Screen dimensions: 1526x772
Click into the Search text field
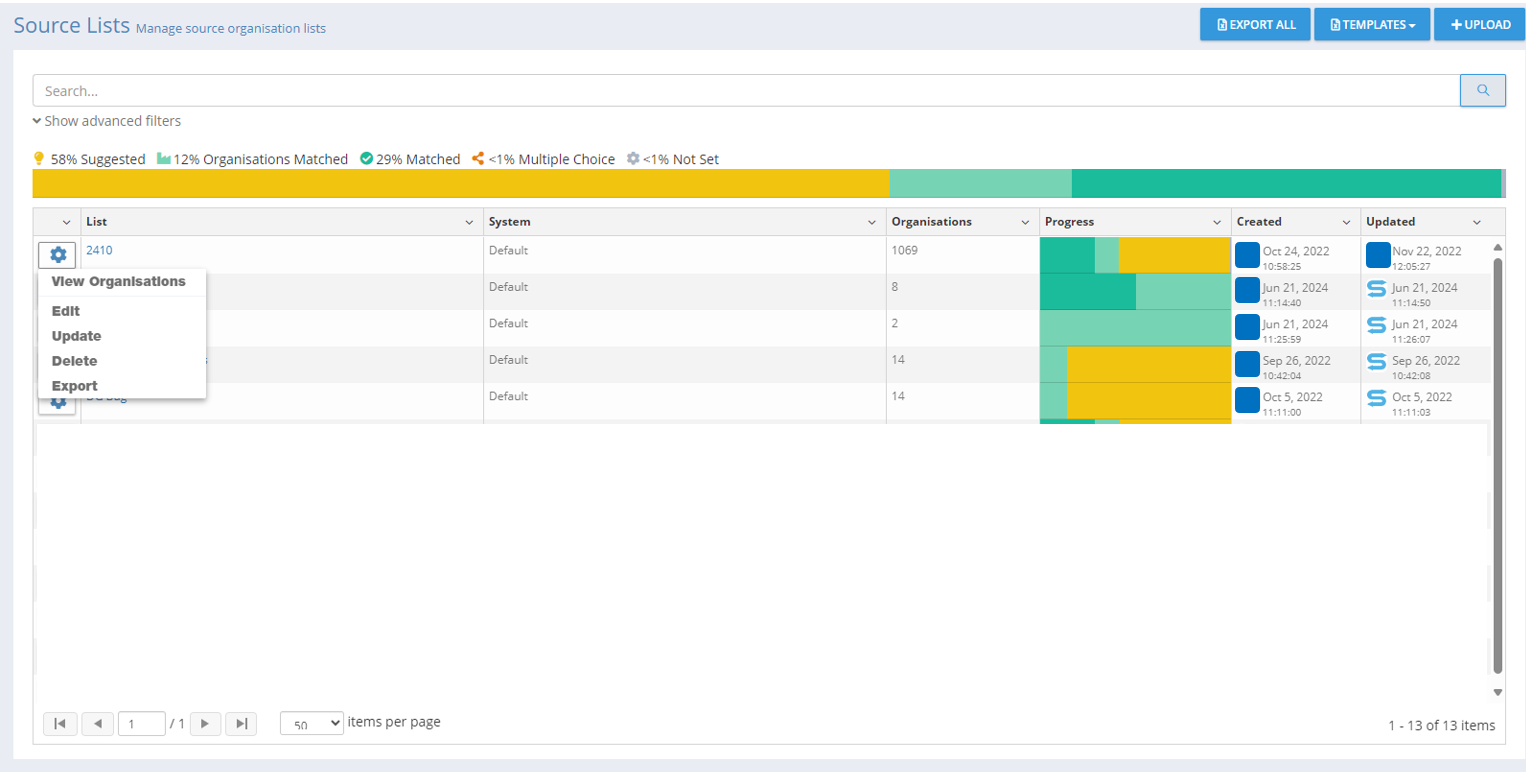pyautogui.click(x=746, y=90)
